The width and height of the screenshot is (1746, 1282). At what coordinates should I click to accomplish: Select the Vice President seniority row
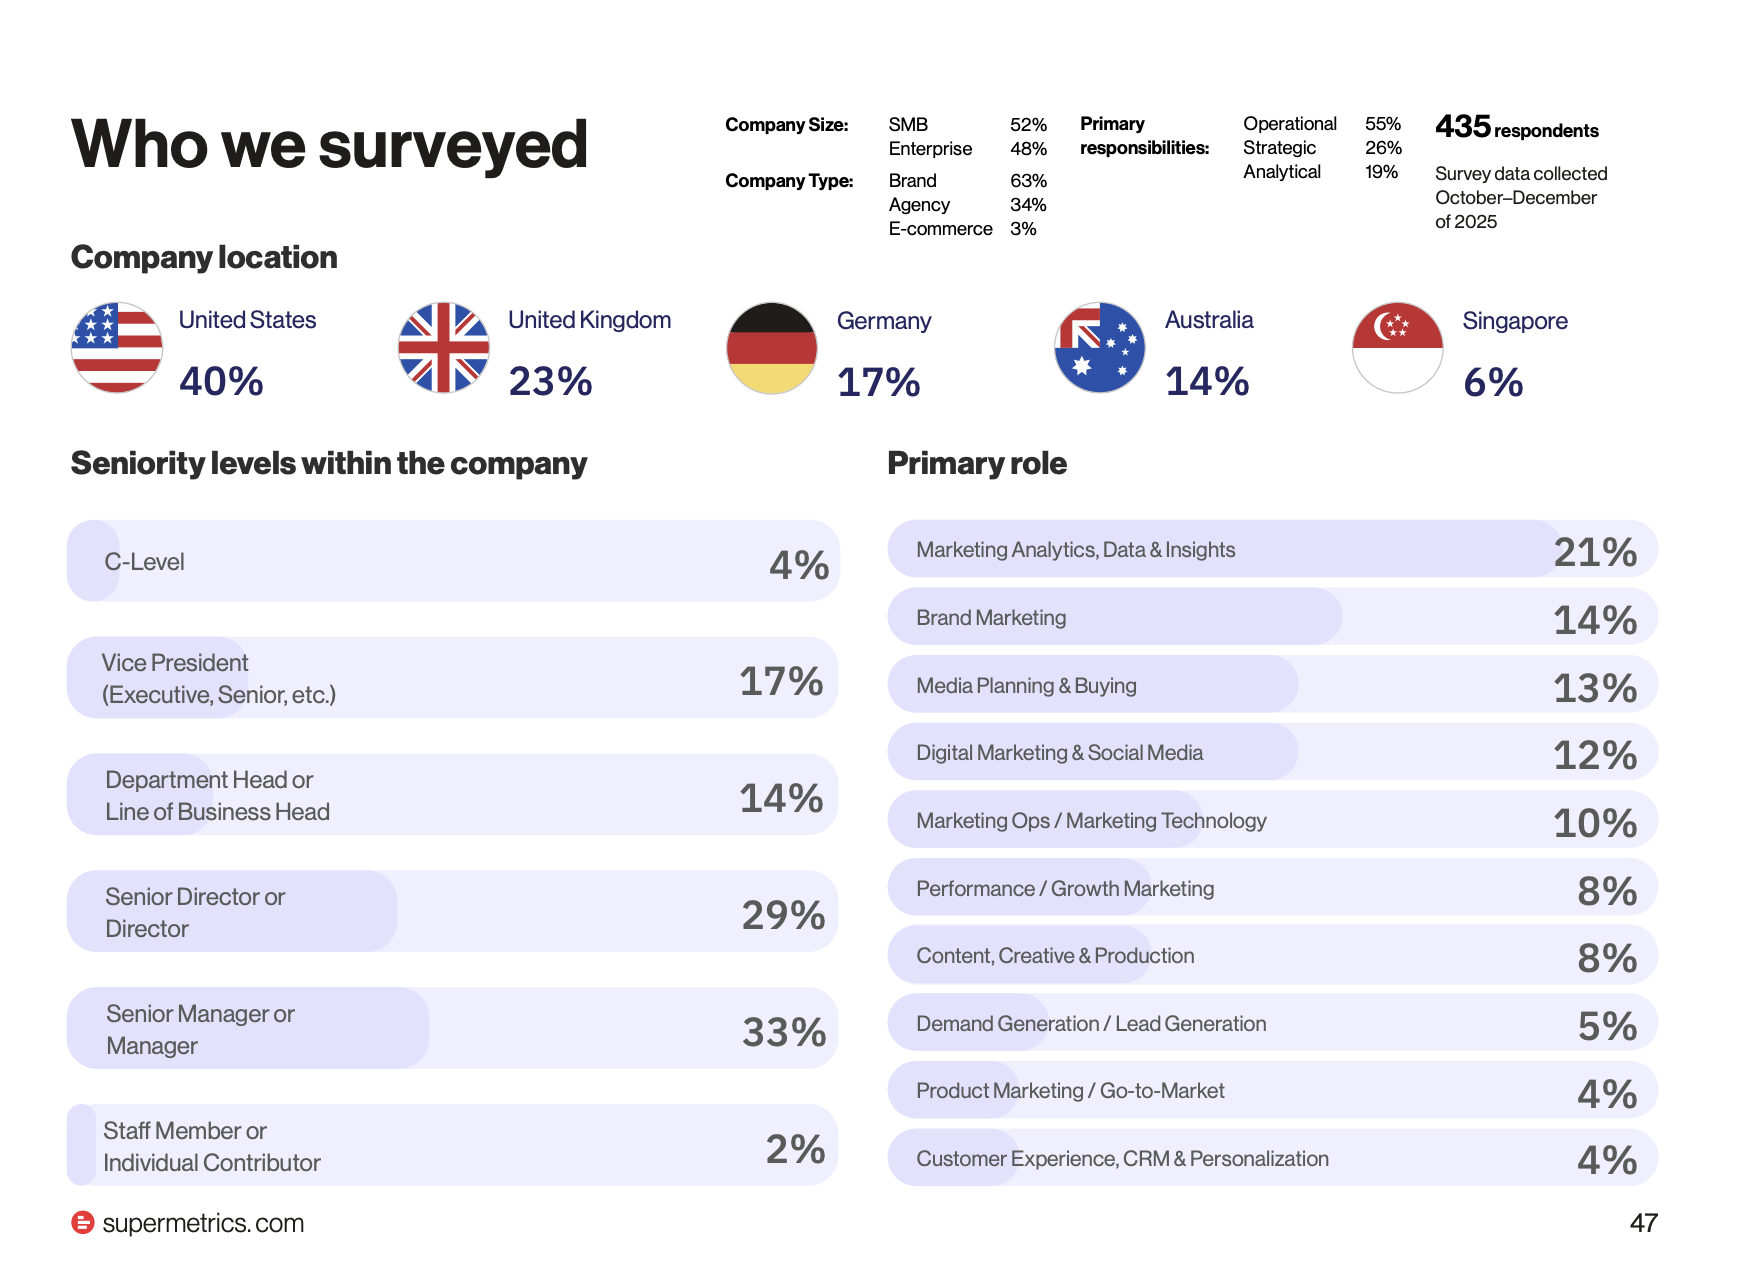click(453, 678)
